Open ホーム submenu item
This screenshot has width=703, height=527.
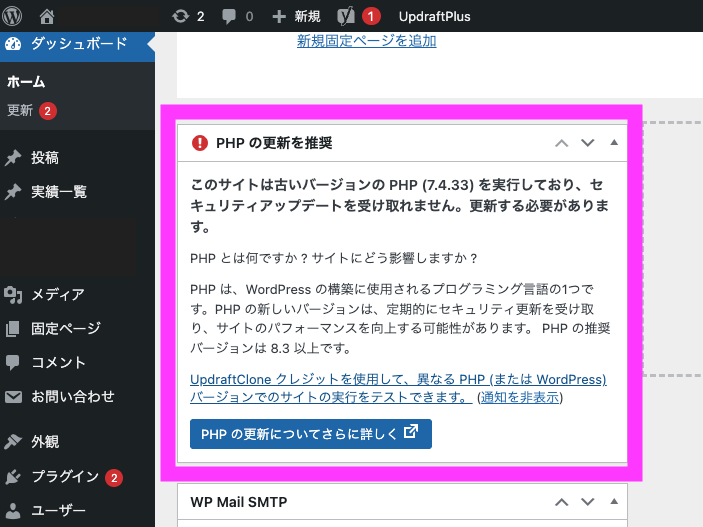[x=26, y=82]
